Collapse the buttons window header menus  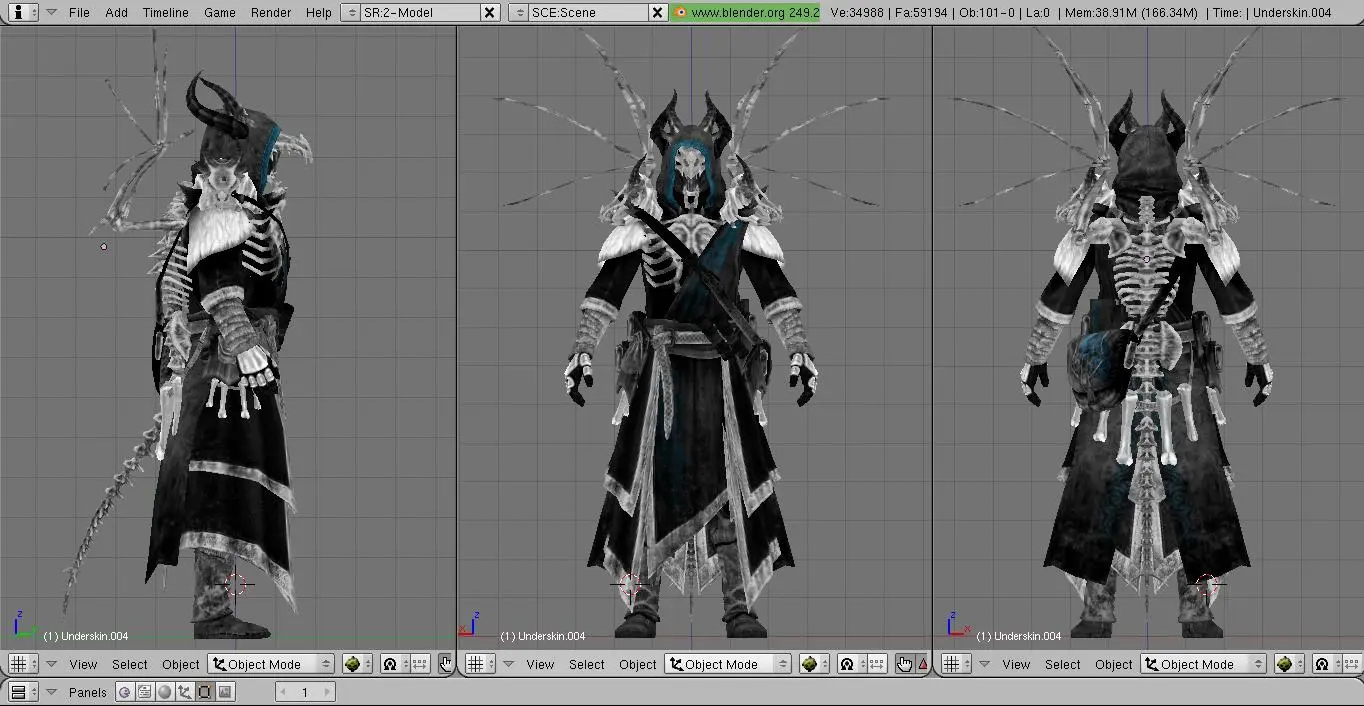[51, 692]
